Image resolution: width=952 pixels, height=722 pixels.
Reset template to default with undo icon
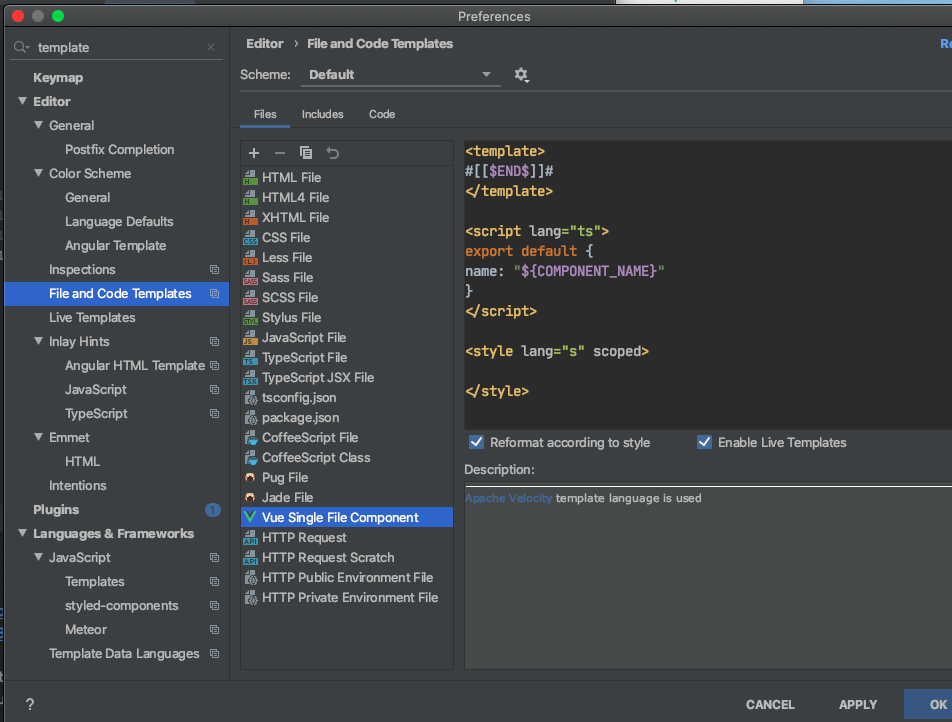tap(333, 153)
